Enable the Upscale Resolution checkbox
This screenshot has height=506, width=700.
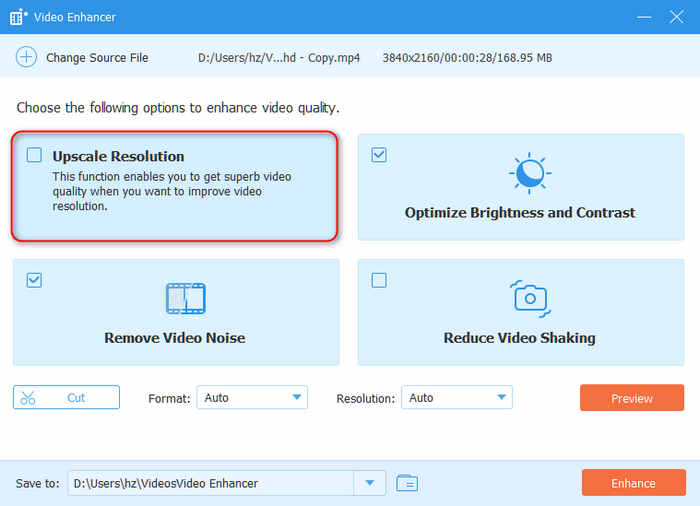click(x=34, y=155)
